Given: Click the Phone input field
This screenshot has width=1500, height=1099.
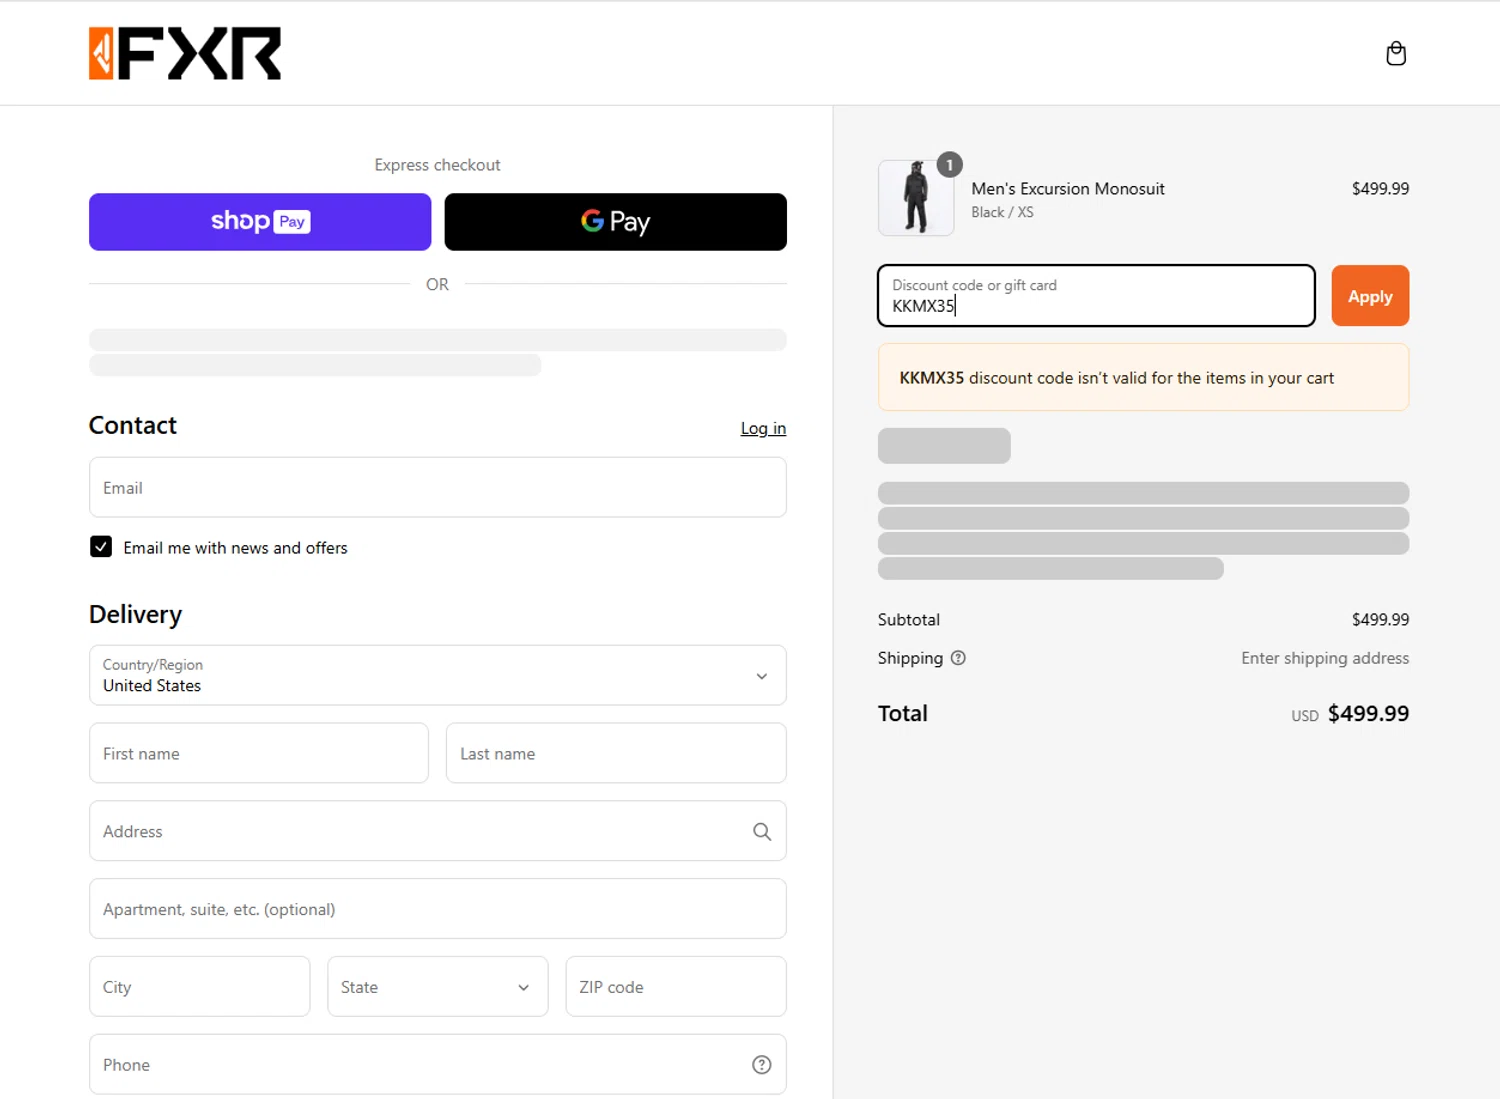Looking at the screenshot, I should tap(438, 1065).
